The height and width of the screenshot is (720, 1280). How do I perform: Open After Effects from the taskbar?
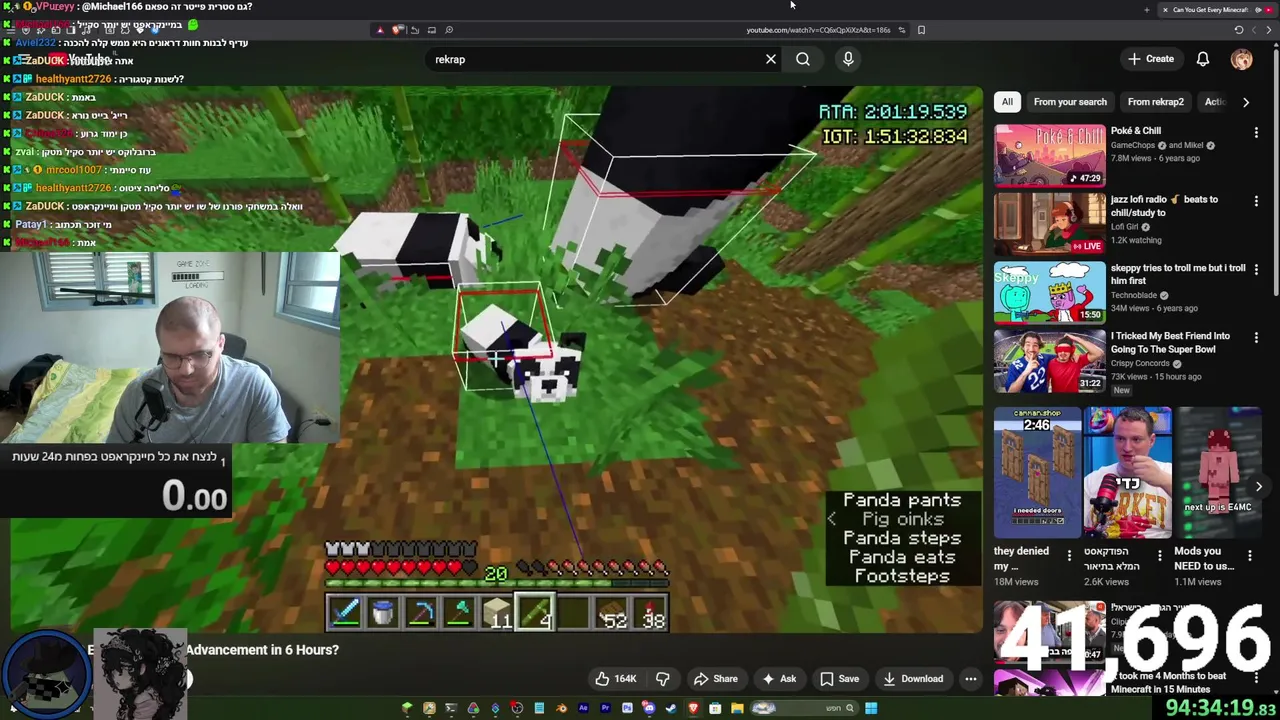pos(583,708)
